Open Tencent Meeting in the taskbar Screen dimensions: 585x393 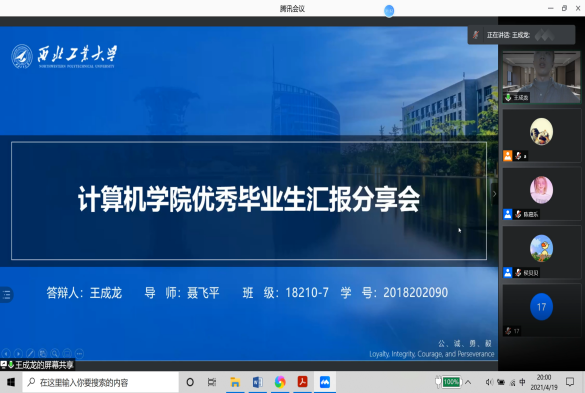click(x=325, y=382)
